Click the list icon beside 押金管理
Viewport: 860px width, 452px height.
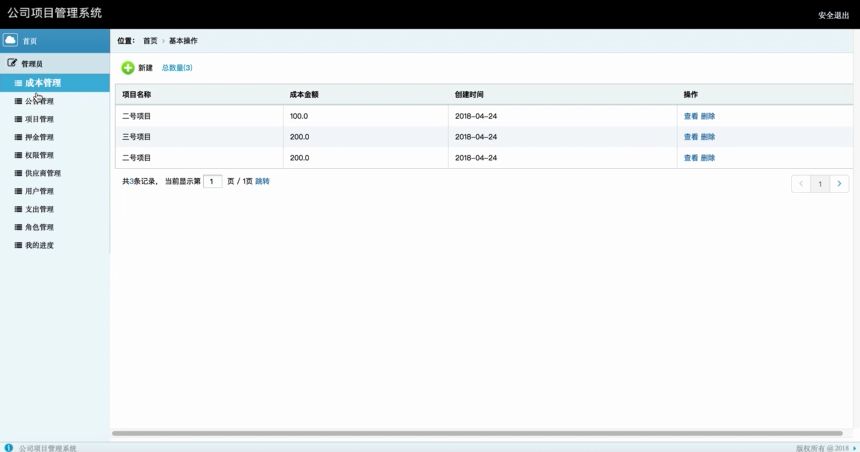[18, 137]
